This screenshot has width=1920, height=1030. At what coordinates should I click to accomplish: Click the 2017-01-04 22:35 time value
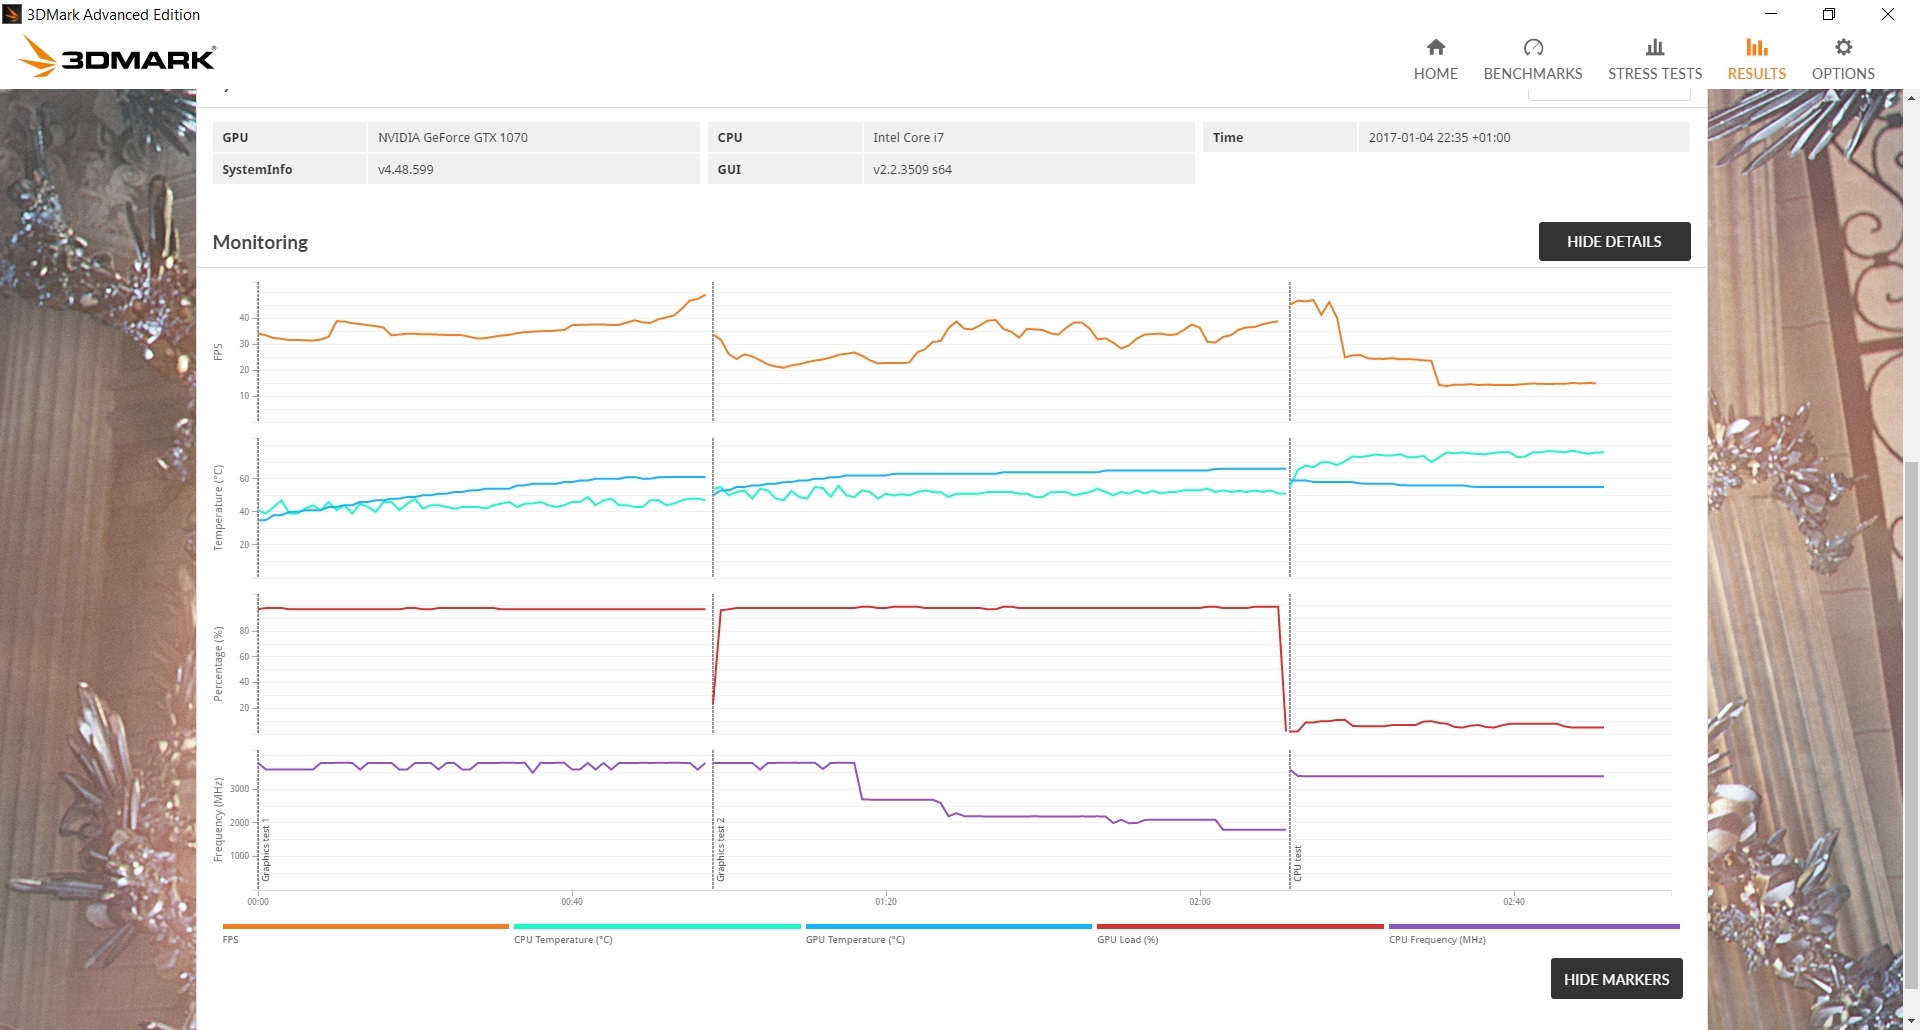tap(1439, 137)
